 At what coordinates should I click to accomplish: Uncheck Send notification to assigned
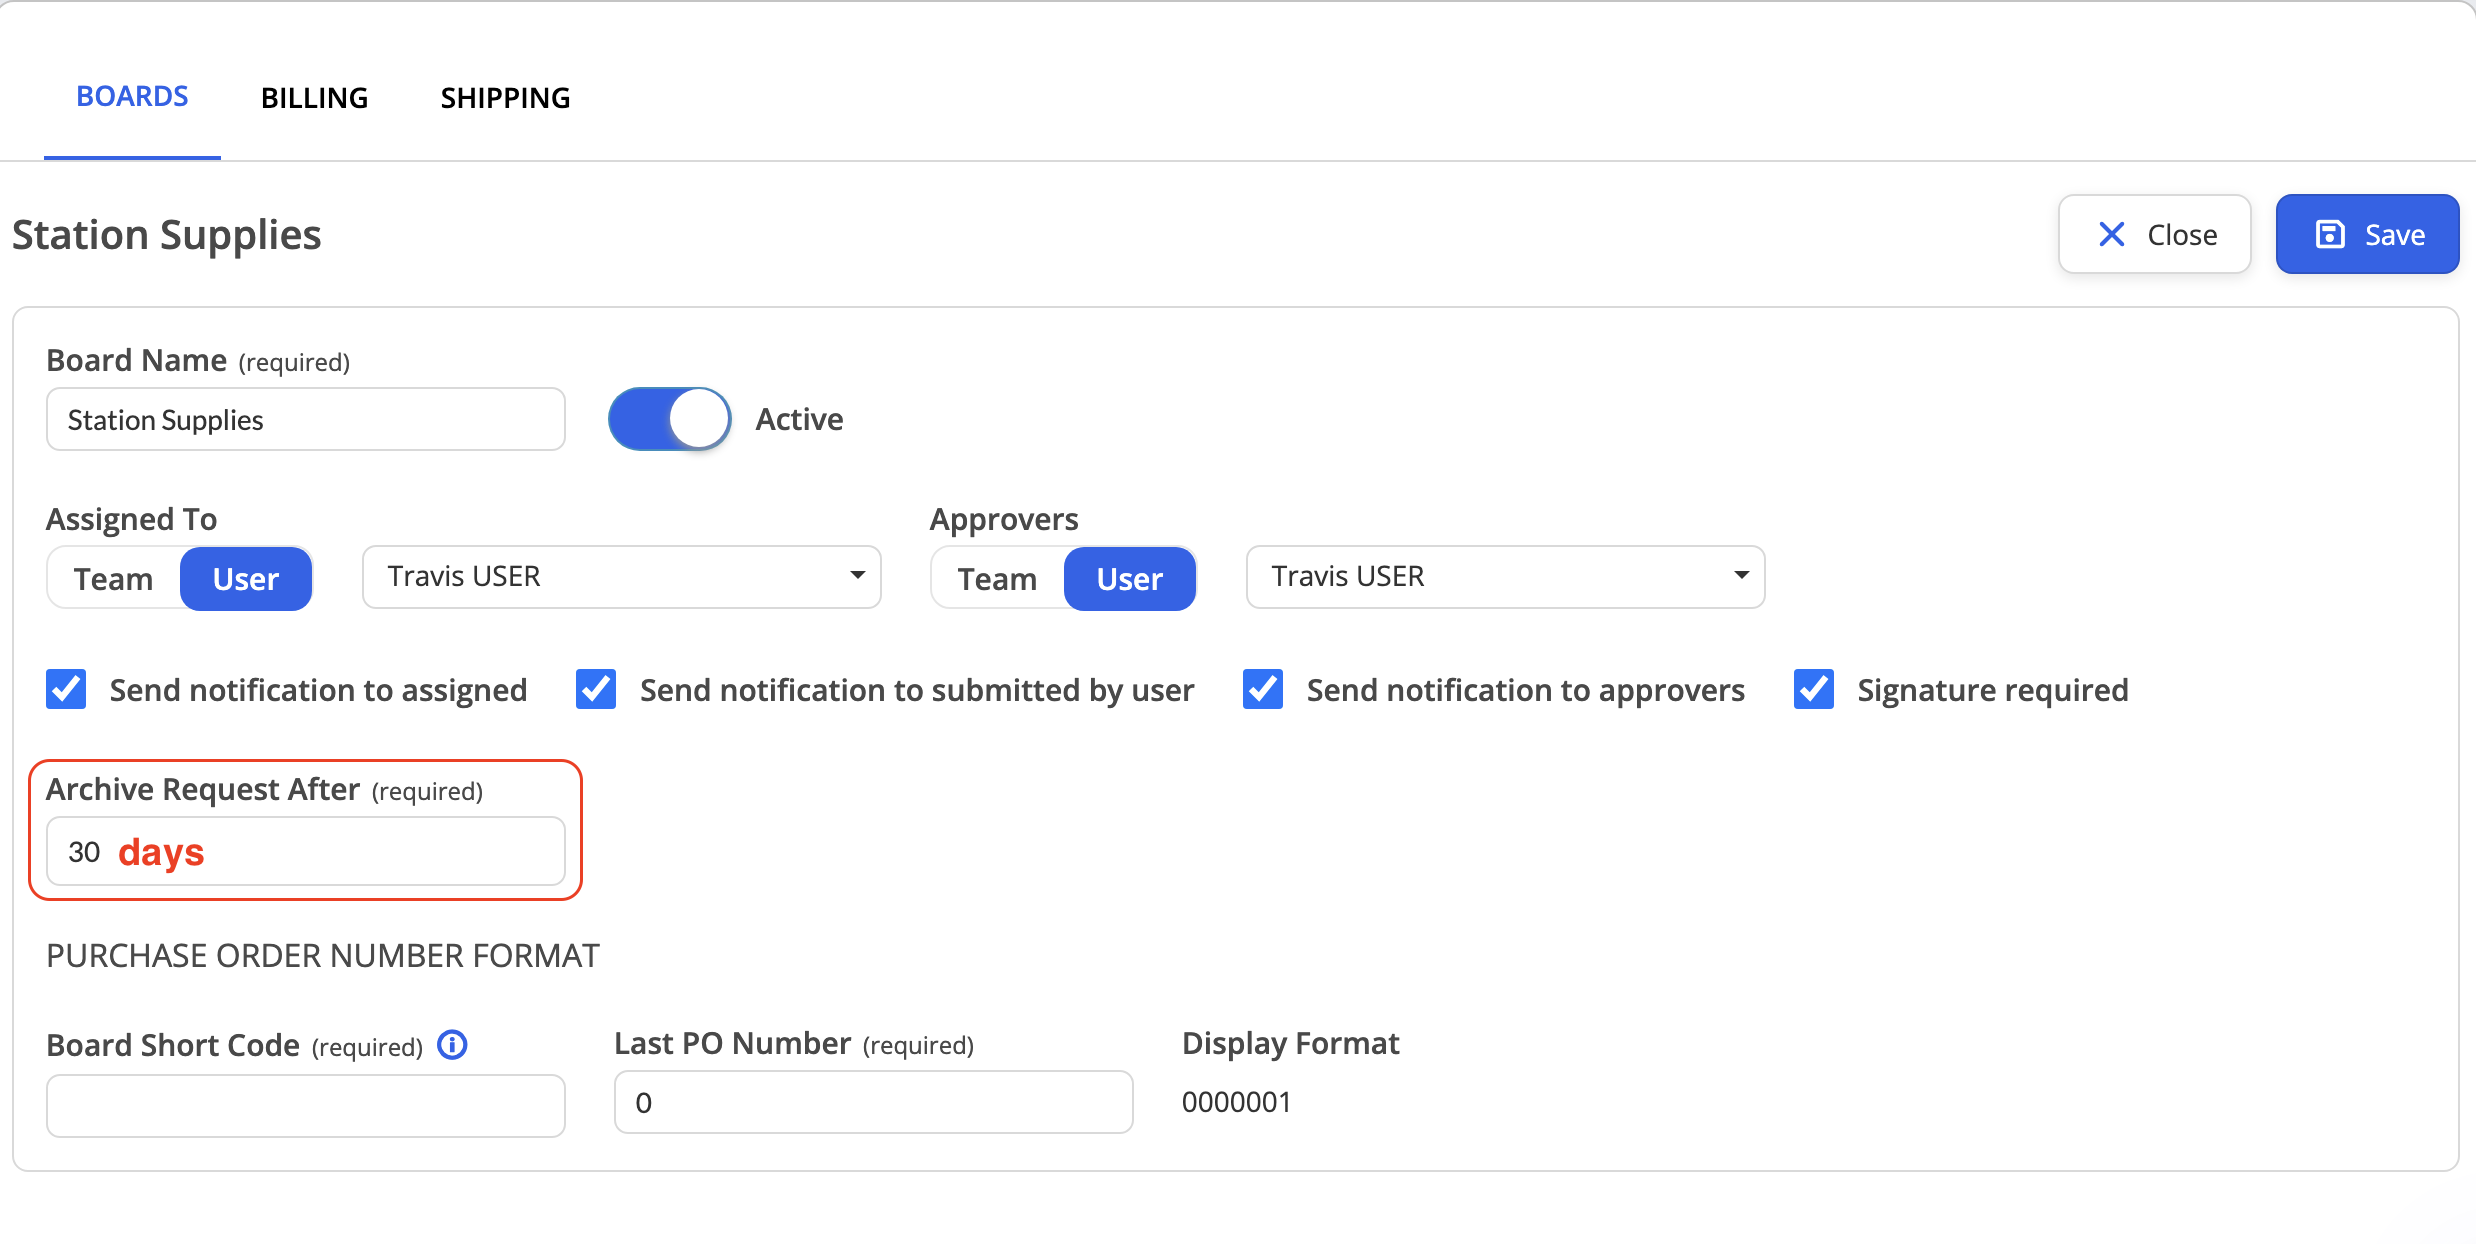66,689
